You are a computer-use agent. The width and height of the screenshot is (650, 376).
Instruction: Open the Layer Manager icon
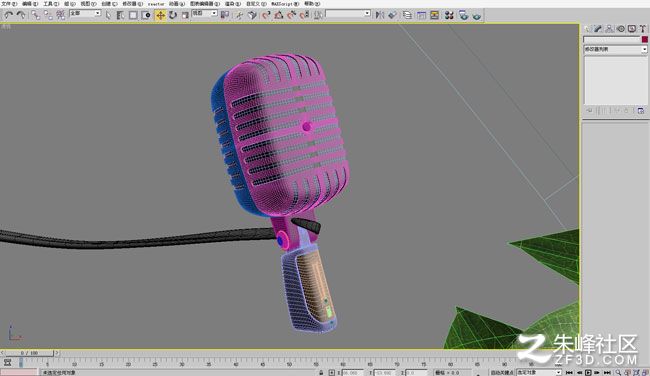tap(407, 15)
